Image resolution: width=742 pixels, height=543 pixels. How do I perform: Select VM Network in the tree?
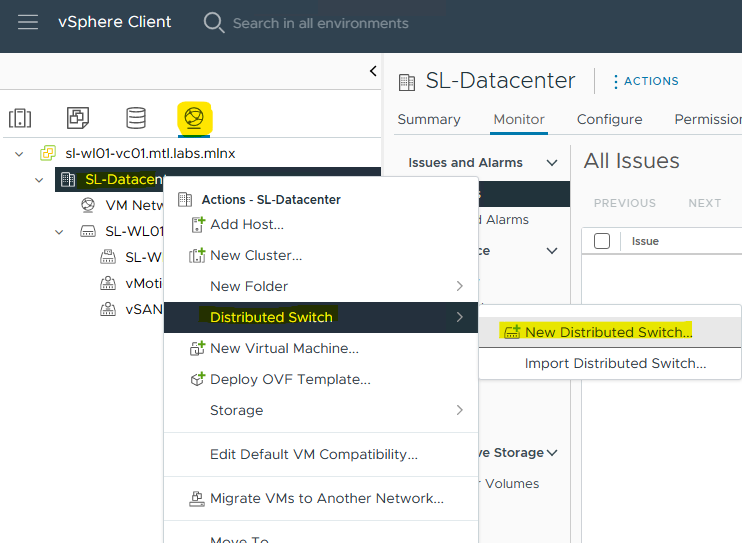coord(134,205)
